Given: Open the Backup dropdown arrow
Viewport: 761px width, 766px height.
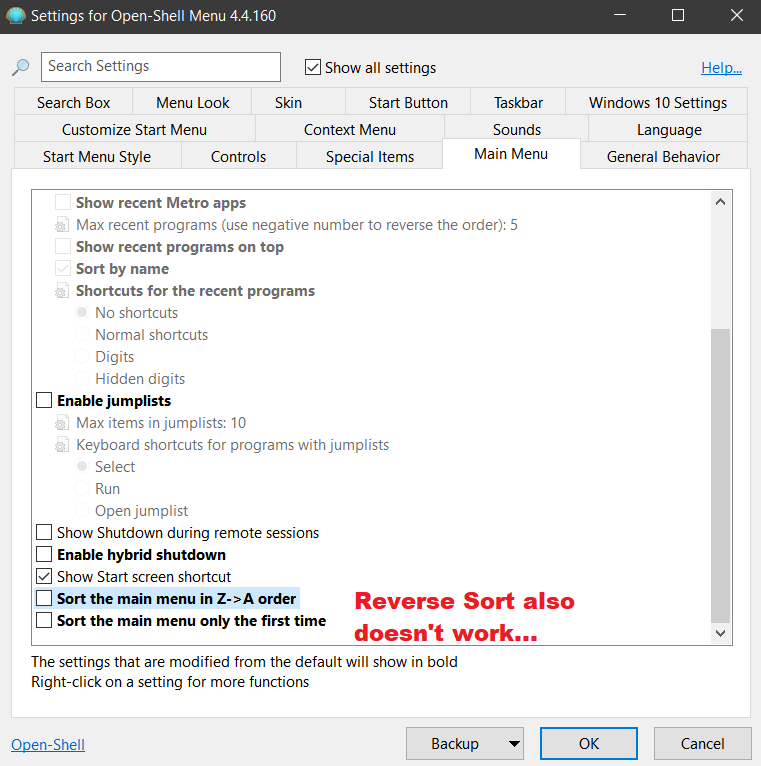Looking at the screenshot, I should 513,744.
